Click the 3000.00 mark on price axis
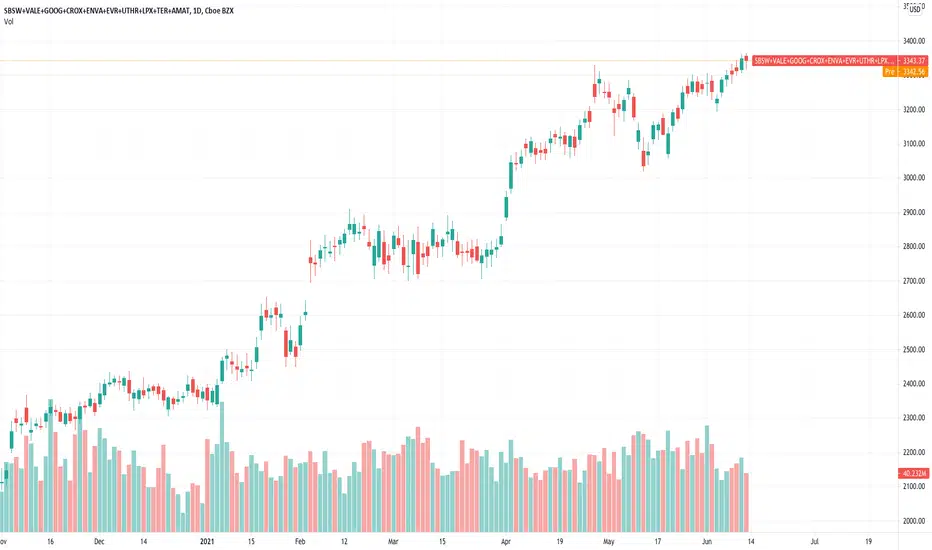Viewport: 932px width, 550px height. coord(914,178)
